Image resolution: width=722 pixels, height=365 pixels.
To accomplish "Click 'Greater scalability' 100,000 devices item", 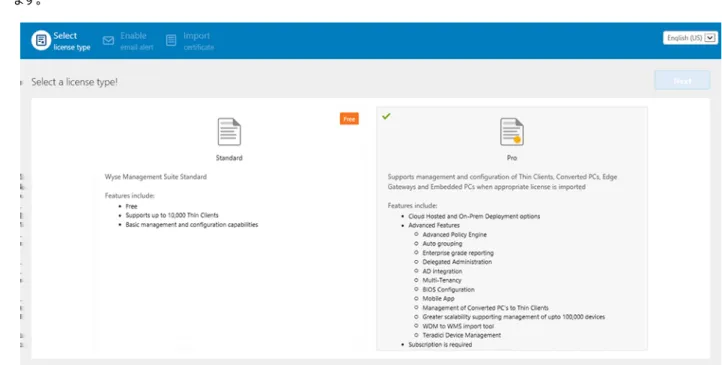I will point(513,317).
